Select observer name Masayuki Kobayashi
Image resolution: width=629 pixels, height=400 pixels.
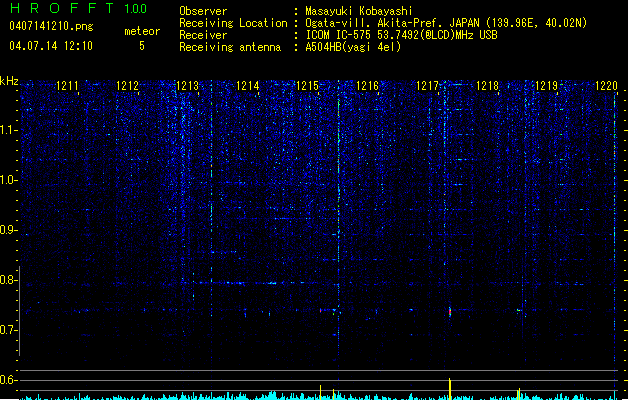click(x=359, y=11)
